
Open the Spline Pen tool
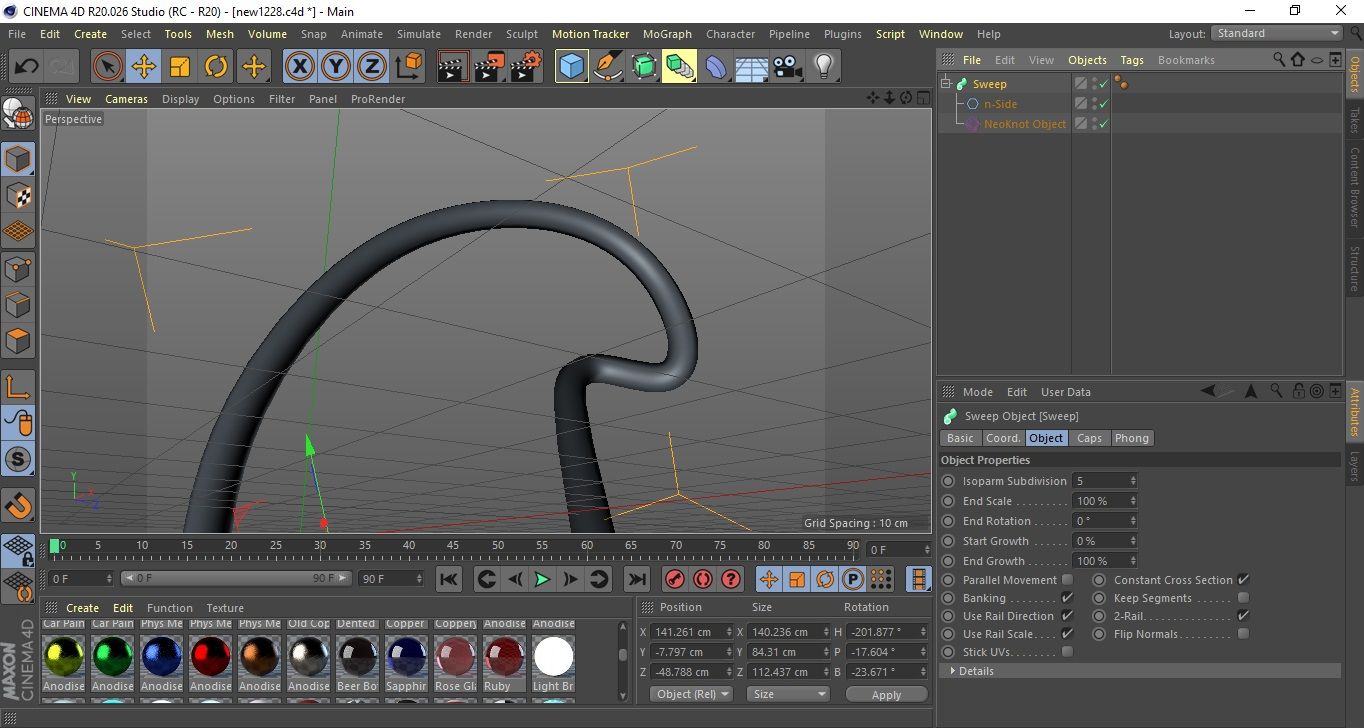pos(607,67)
